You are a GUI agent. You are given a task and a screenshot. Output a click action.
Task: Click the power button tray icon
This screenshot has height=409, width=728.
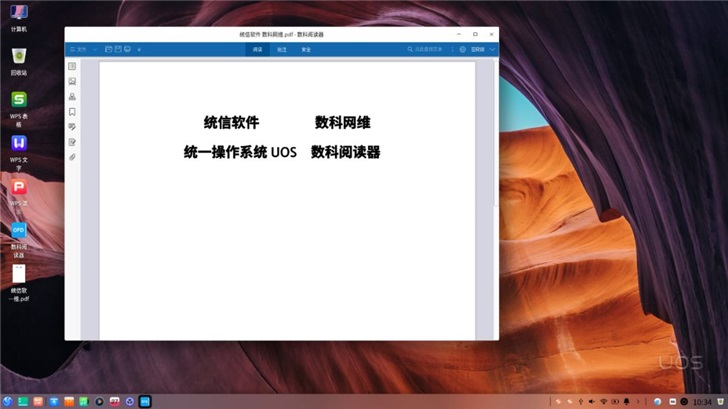click(684, 402)
